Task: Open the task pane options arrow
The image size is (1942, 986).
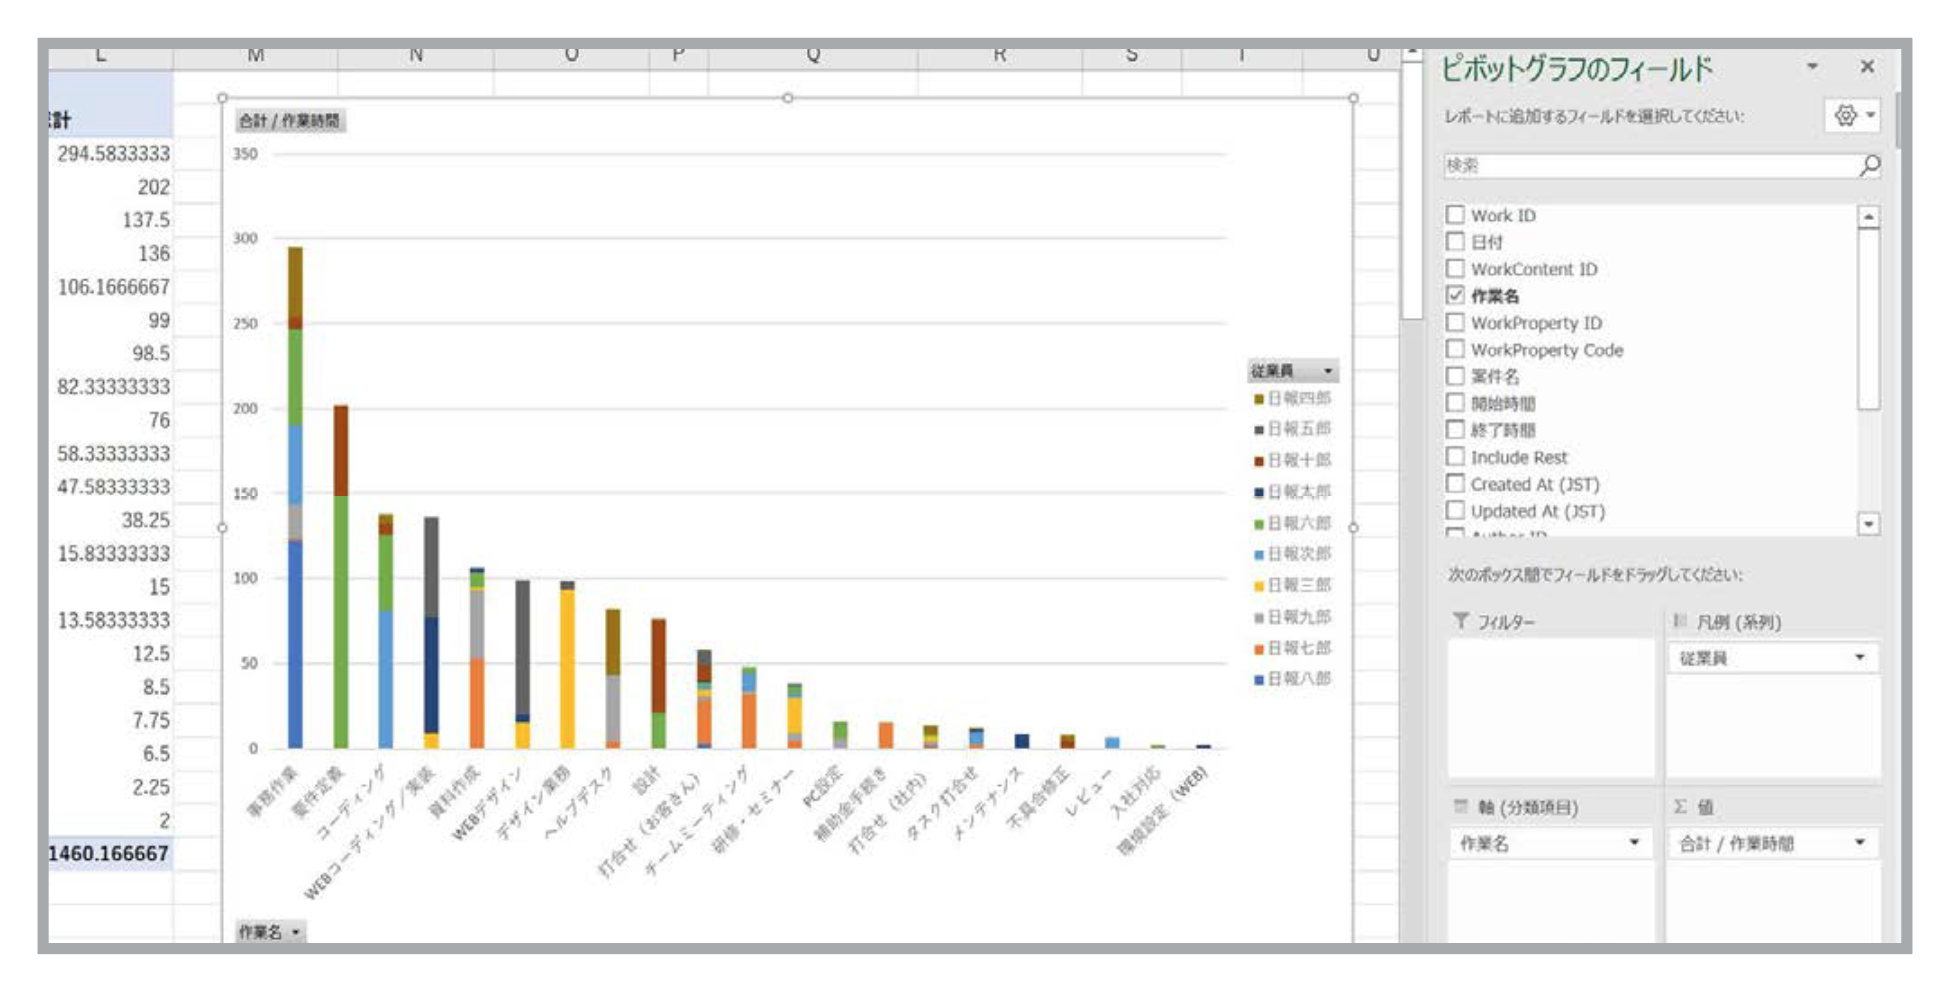Action: tap(1812, 67)
